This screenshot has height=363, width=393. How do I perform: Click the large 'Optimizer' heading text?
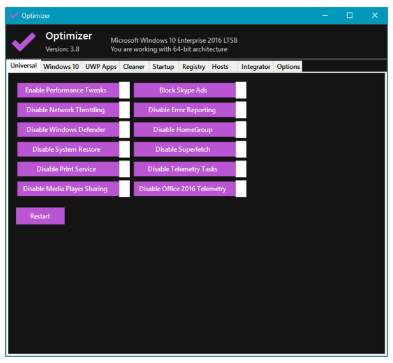pos(69,36)
